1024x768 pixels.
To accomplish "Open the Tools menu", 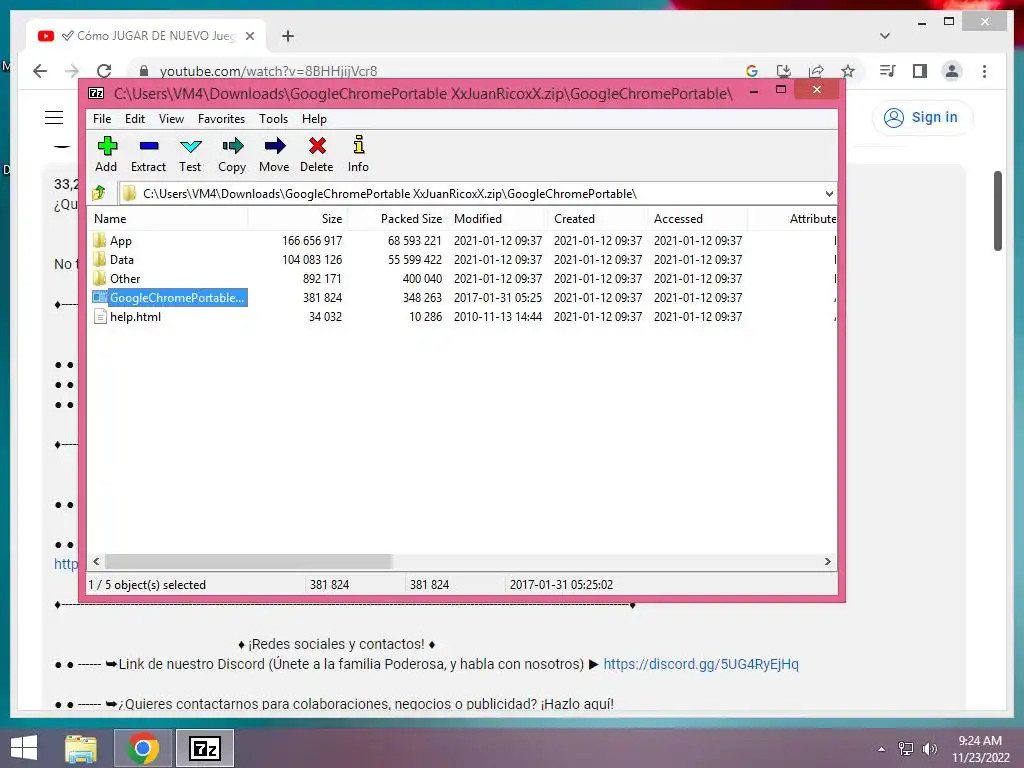I will 273,119.
